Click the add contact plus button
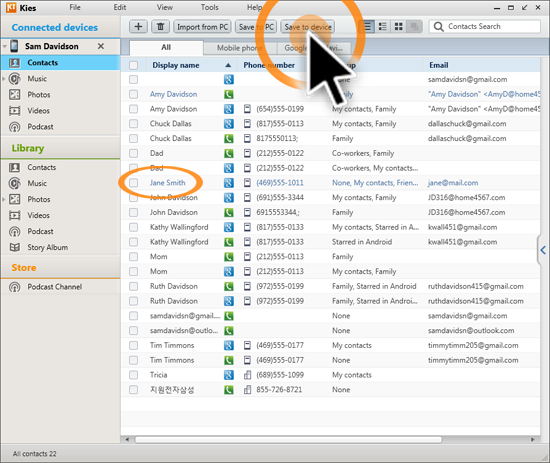550x463 pixels. (138, 27)
